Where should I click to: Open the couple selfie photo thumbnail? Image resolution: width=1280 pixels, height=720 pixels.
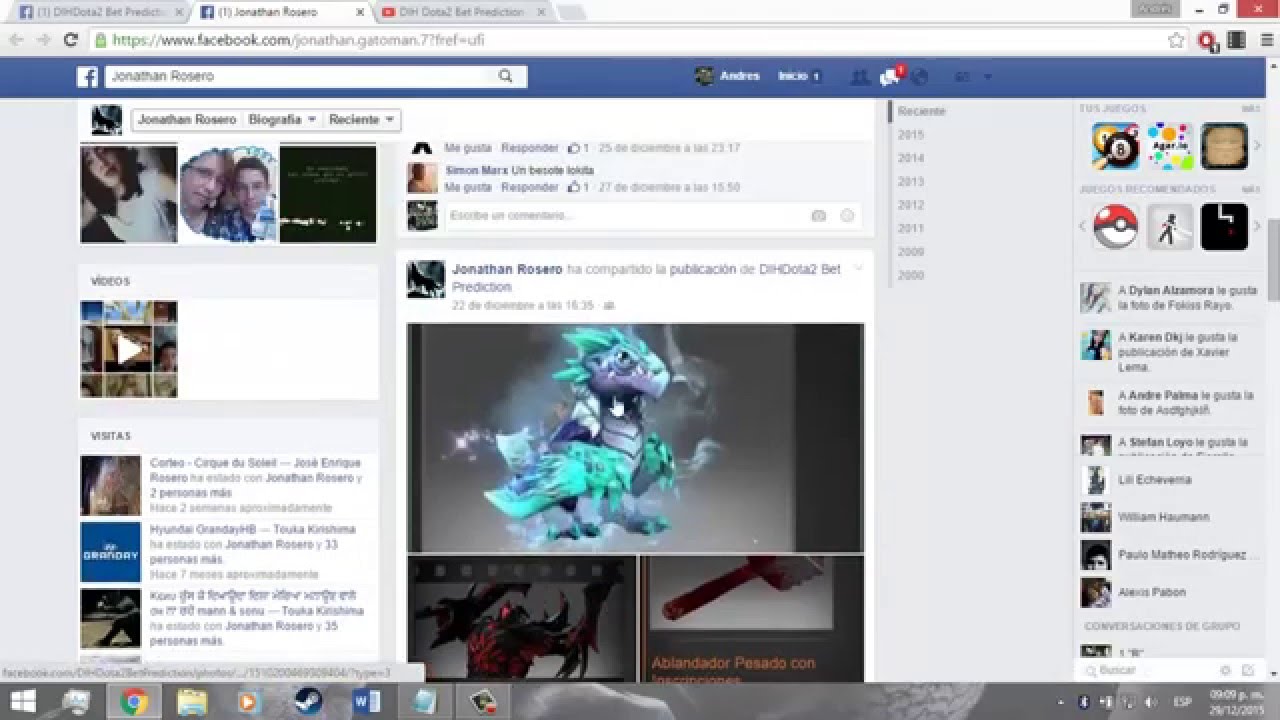coord(228,194)
